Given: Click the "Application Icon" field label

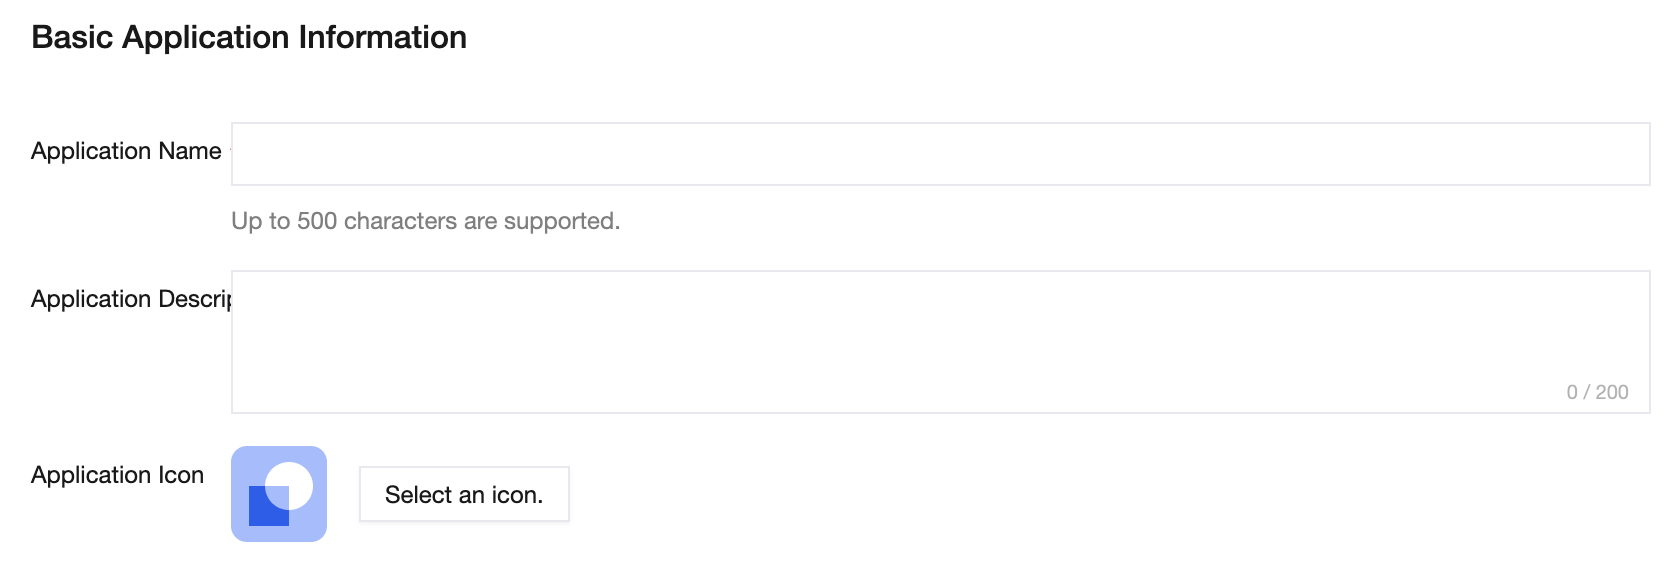Looking at the screenshot, I should tap(117, 475).
